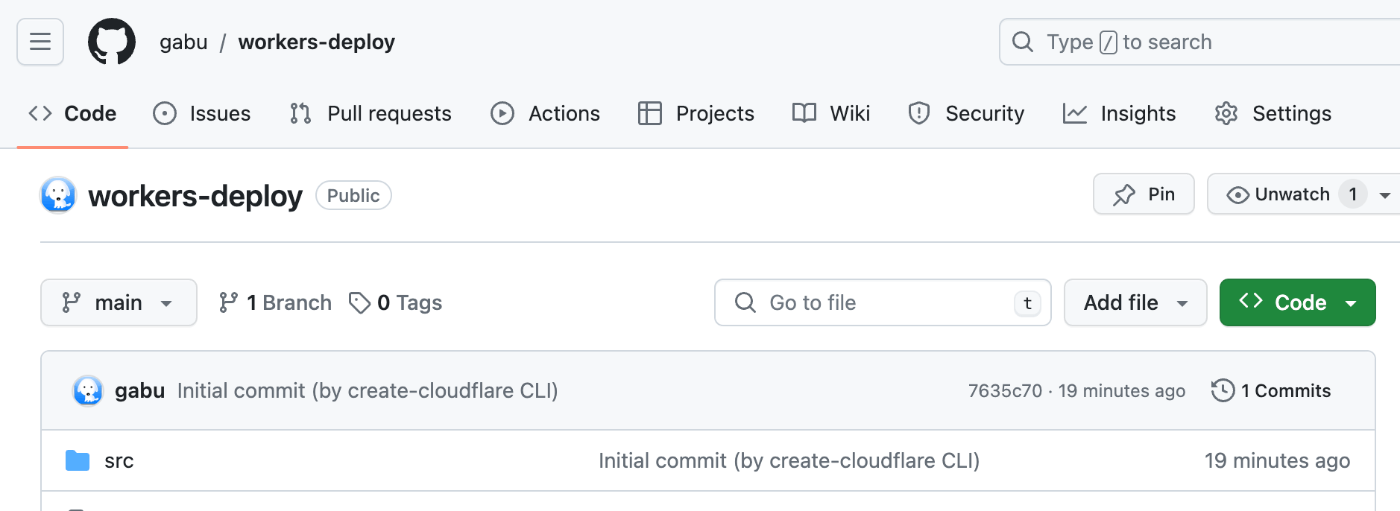Switch to the Pull requests tab
Image resolution: width=1400 pixels, height=511 pixels.
[371, 114]
